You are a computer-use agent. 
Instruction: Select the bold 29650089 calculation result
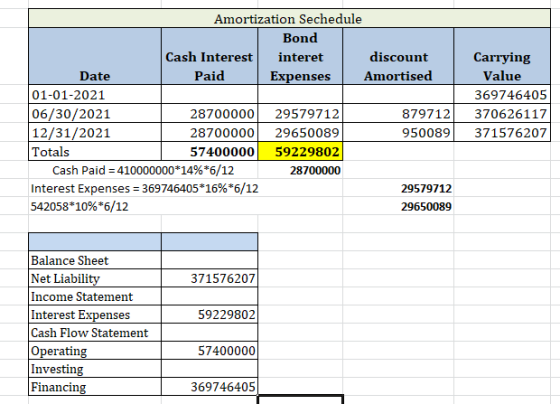pos(398,206)
